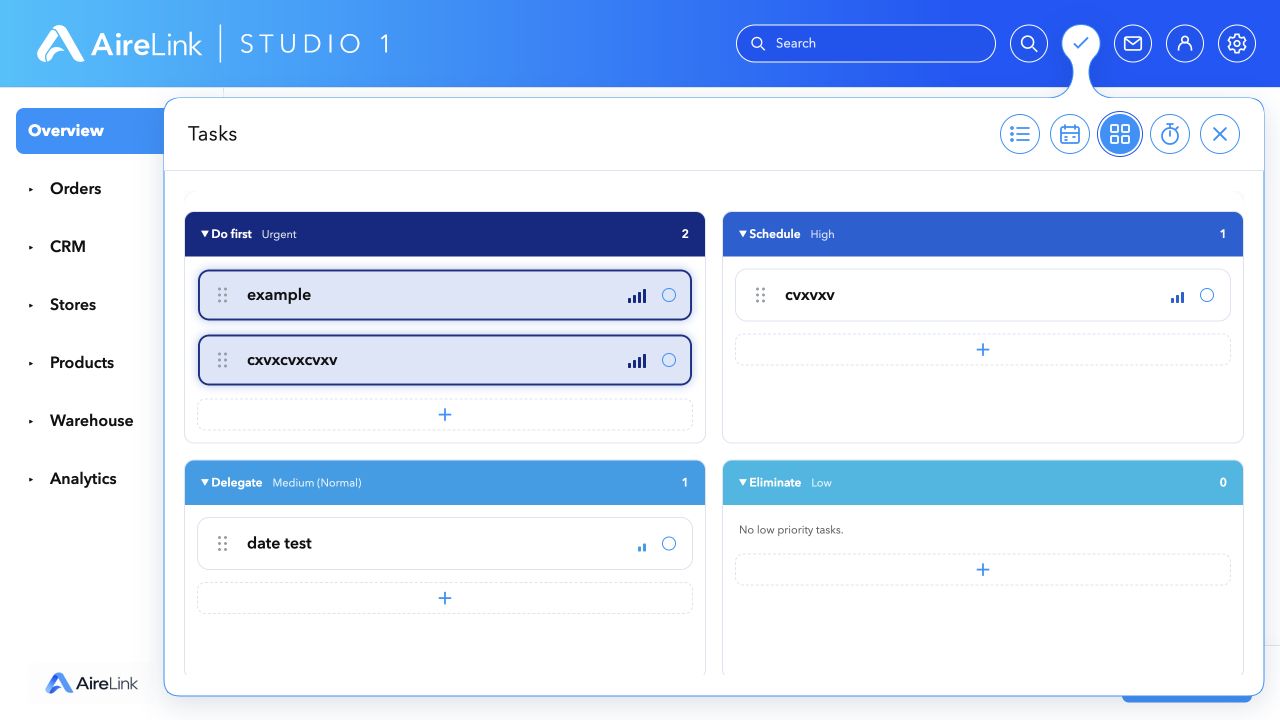1280x720 pixels.
Task: Collapse the 'Eliminate' quadrant
Action: pyautogui.click(x=743, y=482)
